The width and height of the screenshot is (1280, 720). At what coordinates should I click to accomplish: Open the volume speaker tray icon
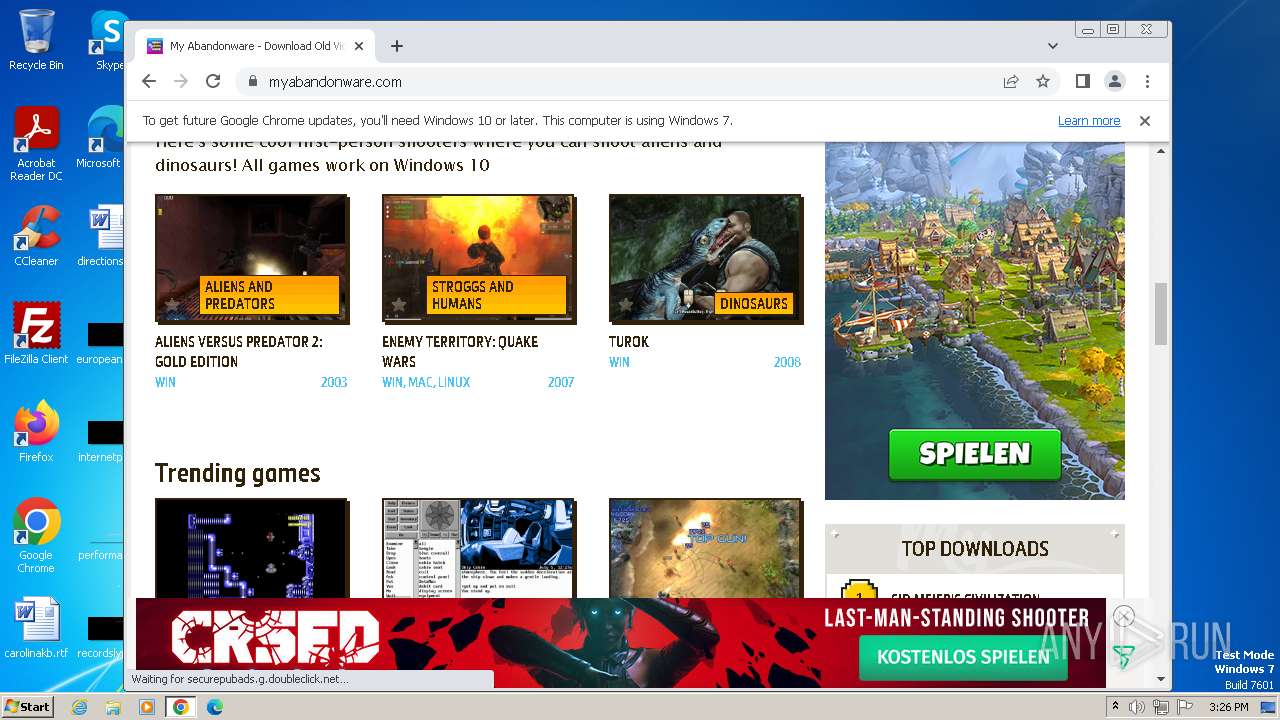pos(1138,707)
